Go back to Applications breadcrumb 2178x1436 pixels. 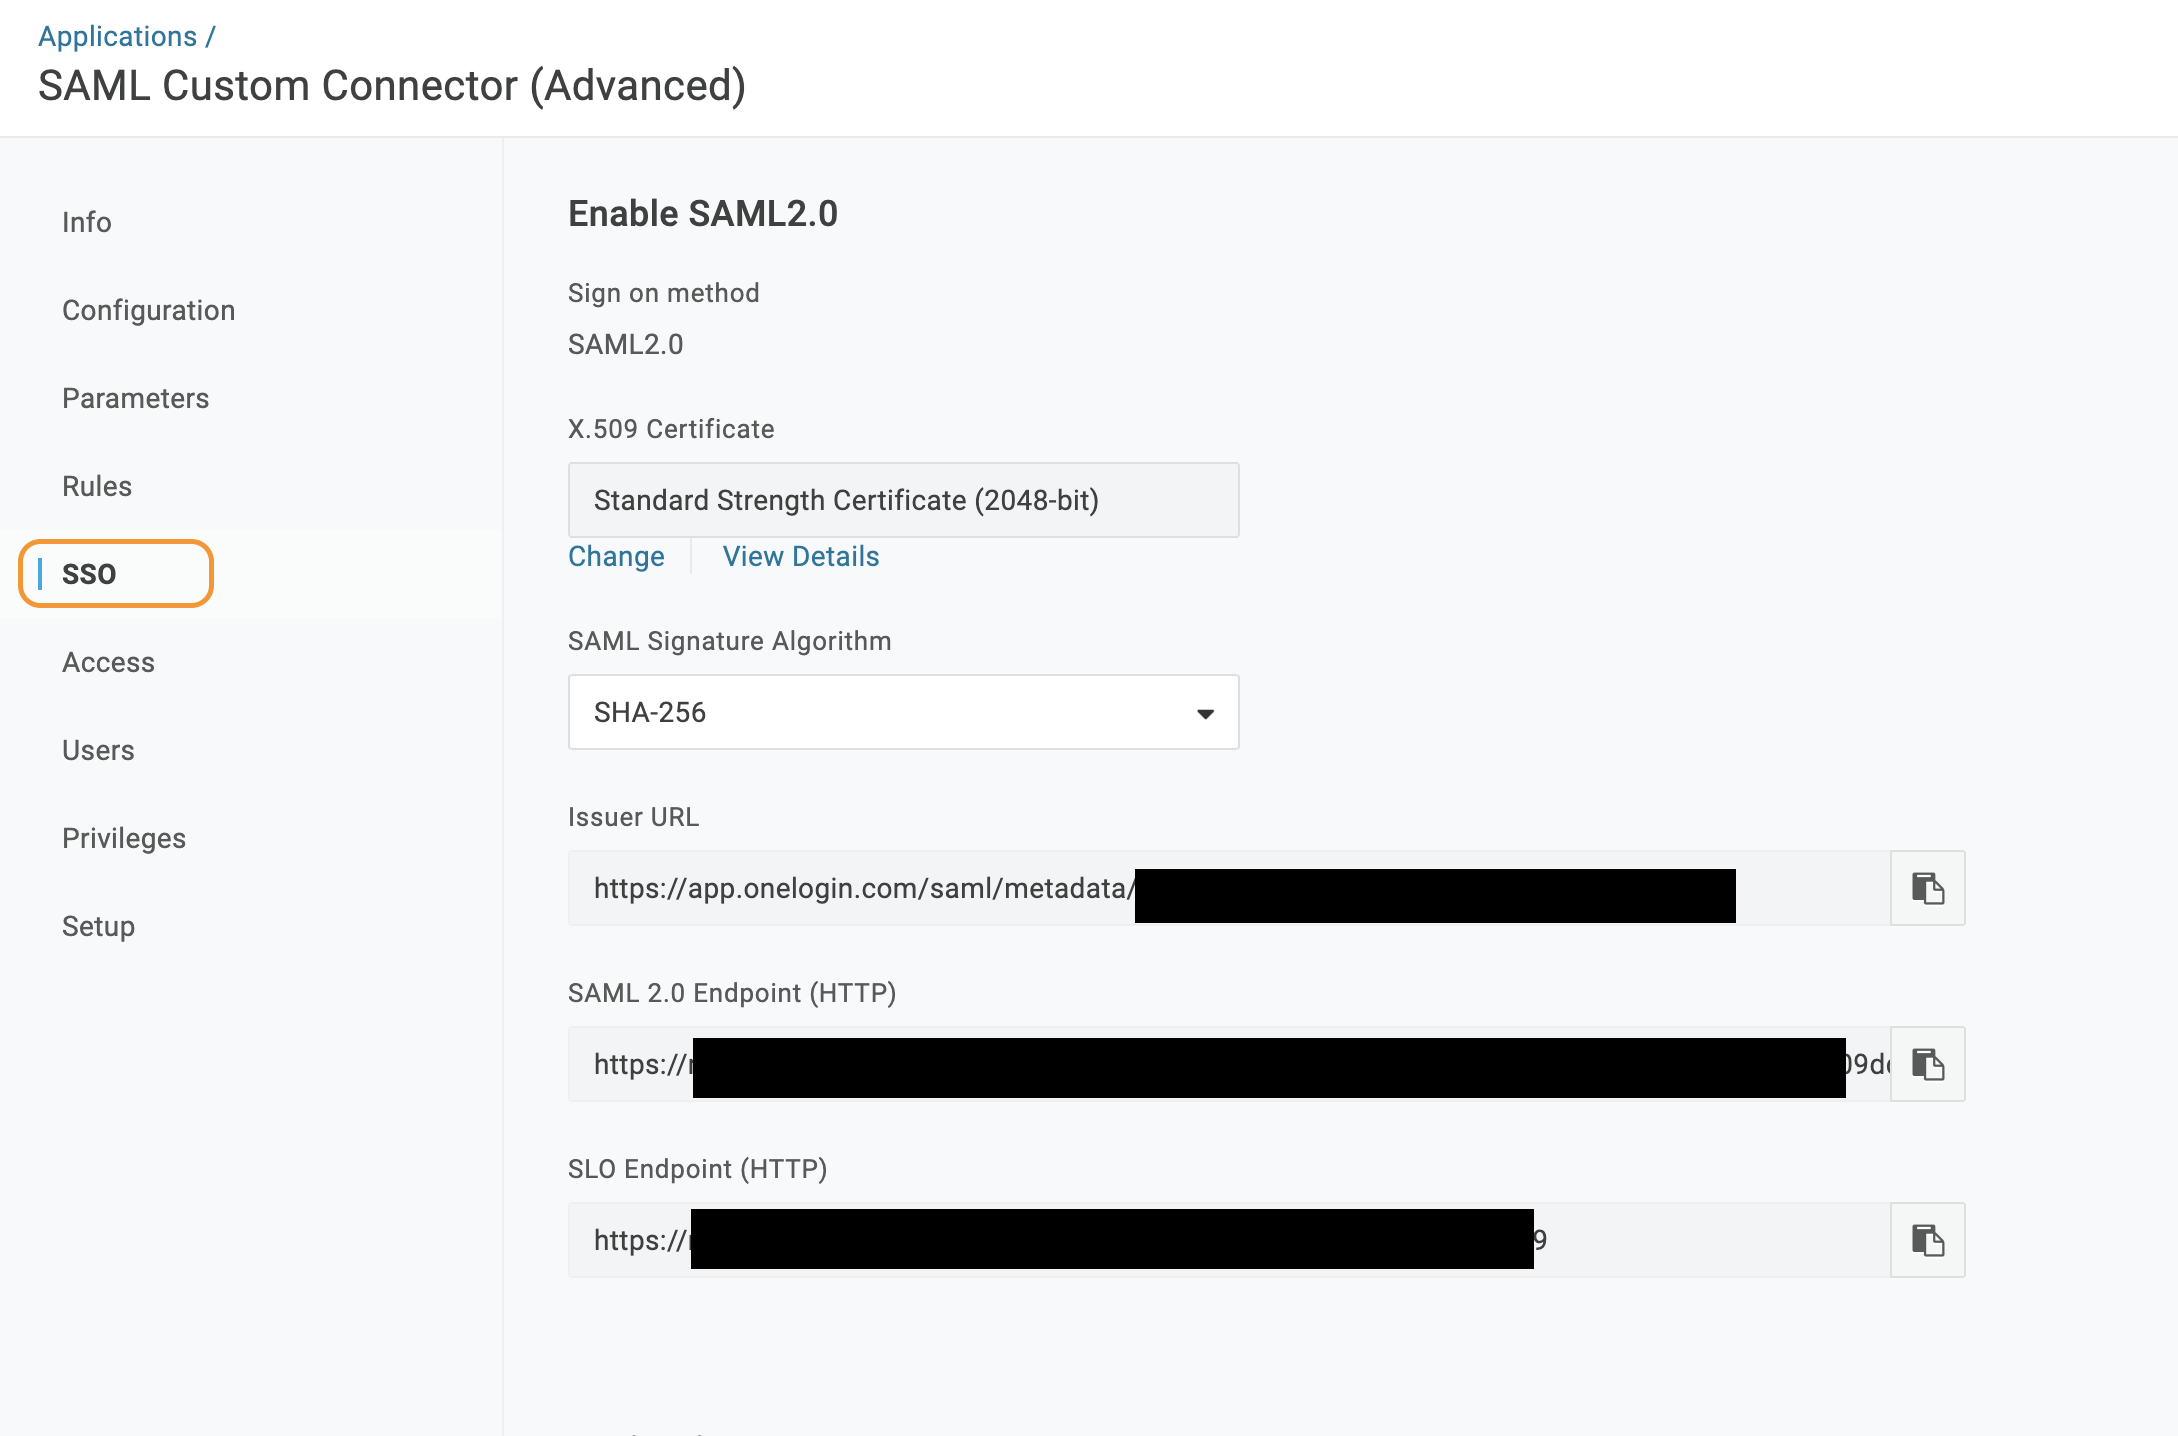click(117, 36)
